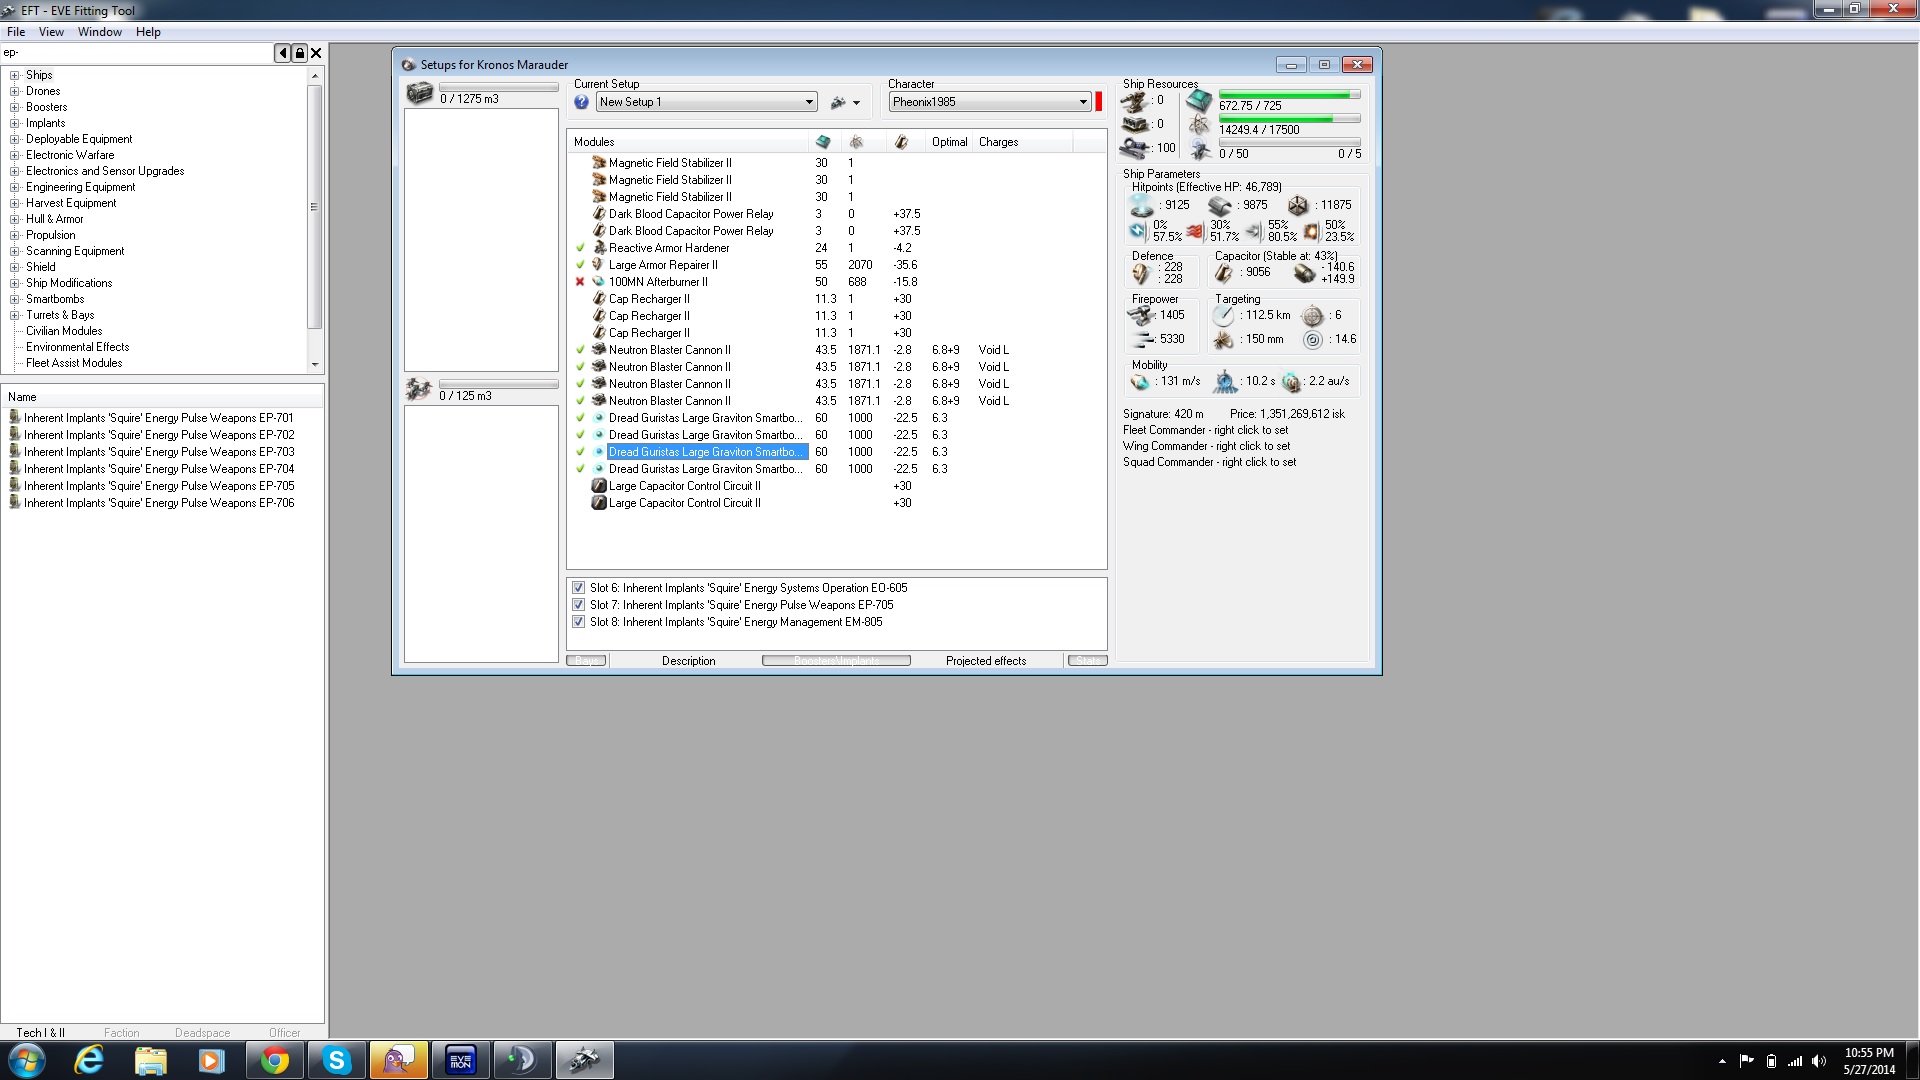Sort modules by the CPU column icon
The height and width of the screenshot is (1080, 1920).
pyautogui.click(x=823, y=142)
